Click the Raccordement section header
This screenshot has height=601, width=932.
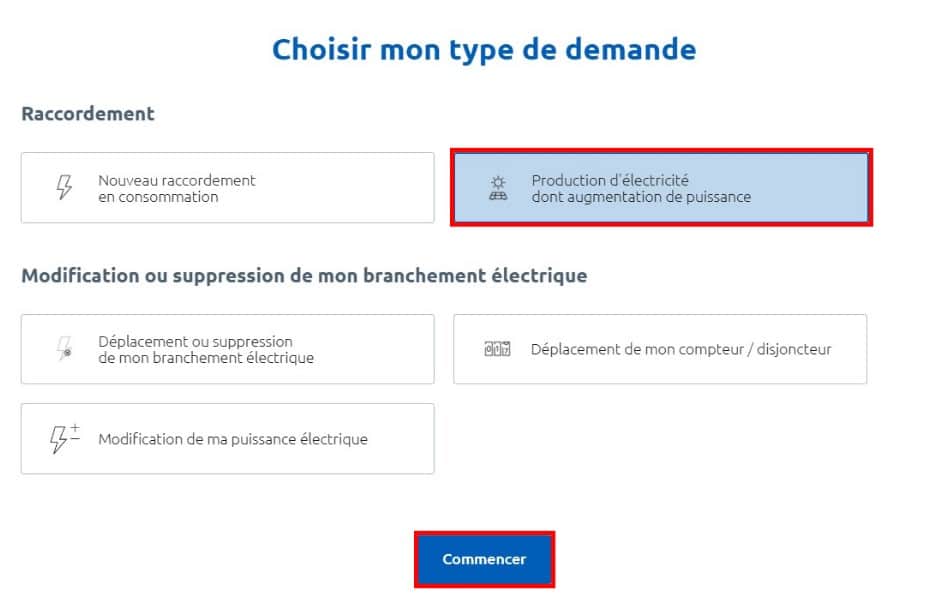(87, 114)
